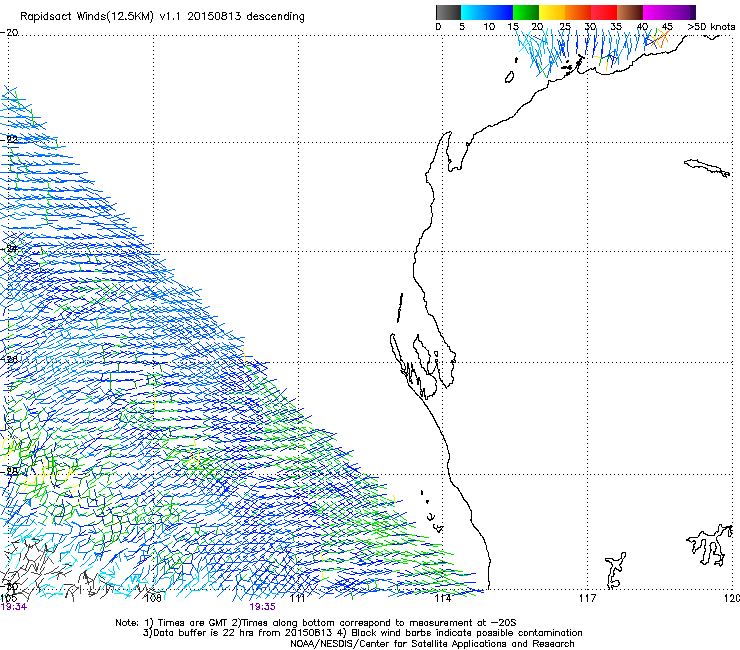Click the gray 0-5 knots color swatch

pos(448,12)
